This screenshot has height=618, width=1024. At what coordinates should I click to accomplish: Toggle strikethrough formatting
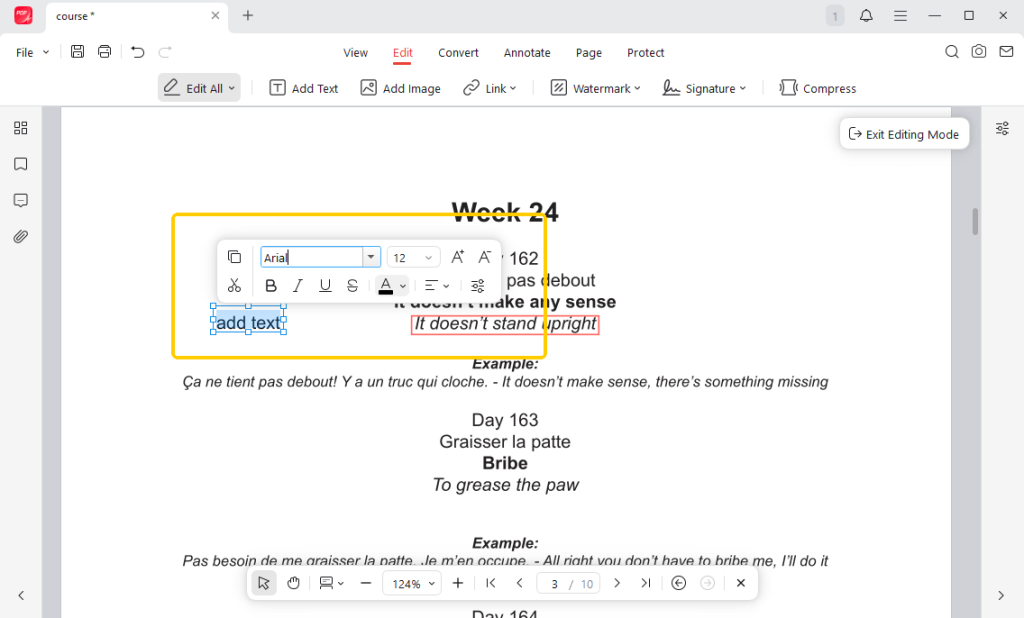point(352,285)
